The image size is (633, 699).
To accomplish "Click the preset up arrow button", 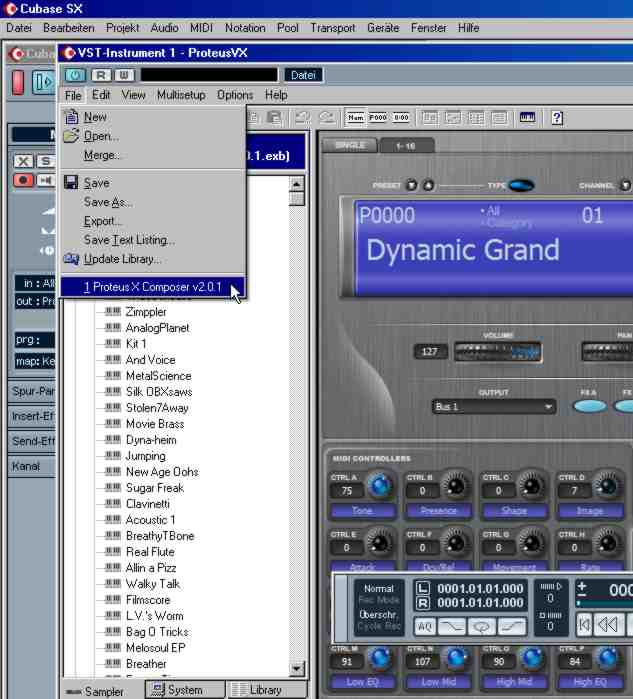I will (428, 185).
